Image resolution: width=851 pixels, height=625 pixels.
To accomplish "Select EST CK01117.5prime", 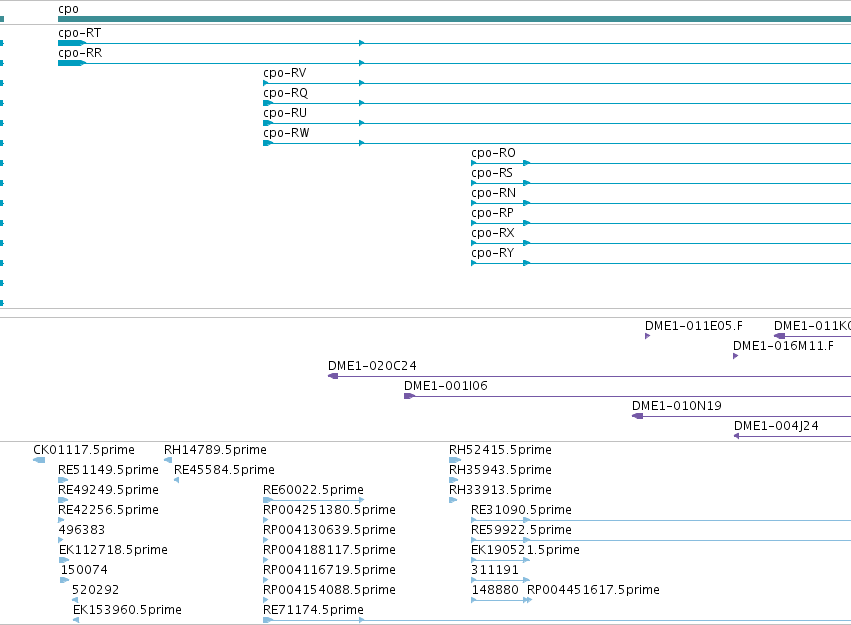I will pyautogui.click(x=84, y=450).
